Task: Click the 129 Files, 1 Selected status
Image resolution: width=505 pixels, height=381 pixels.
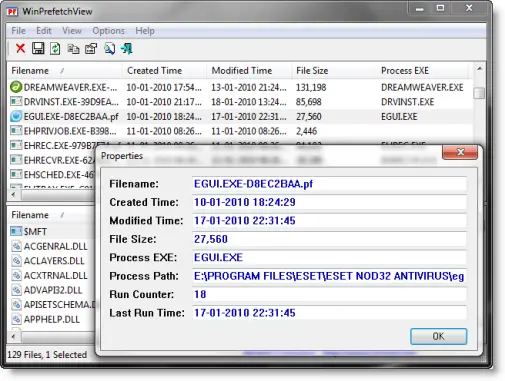Action: click(x=47, y=354)
